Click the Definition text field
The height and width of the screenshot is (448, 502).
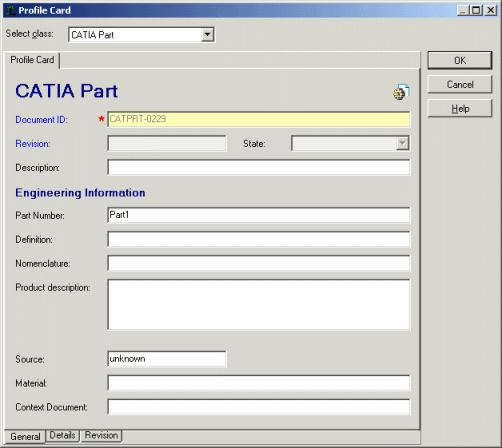click(259, 239)
